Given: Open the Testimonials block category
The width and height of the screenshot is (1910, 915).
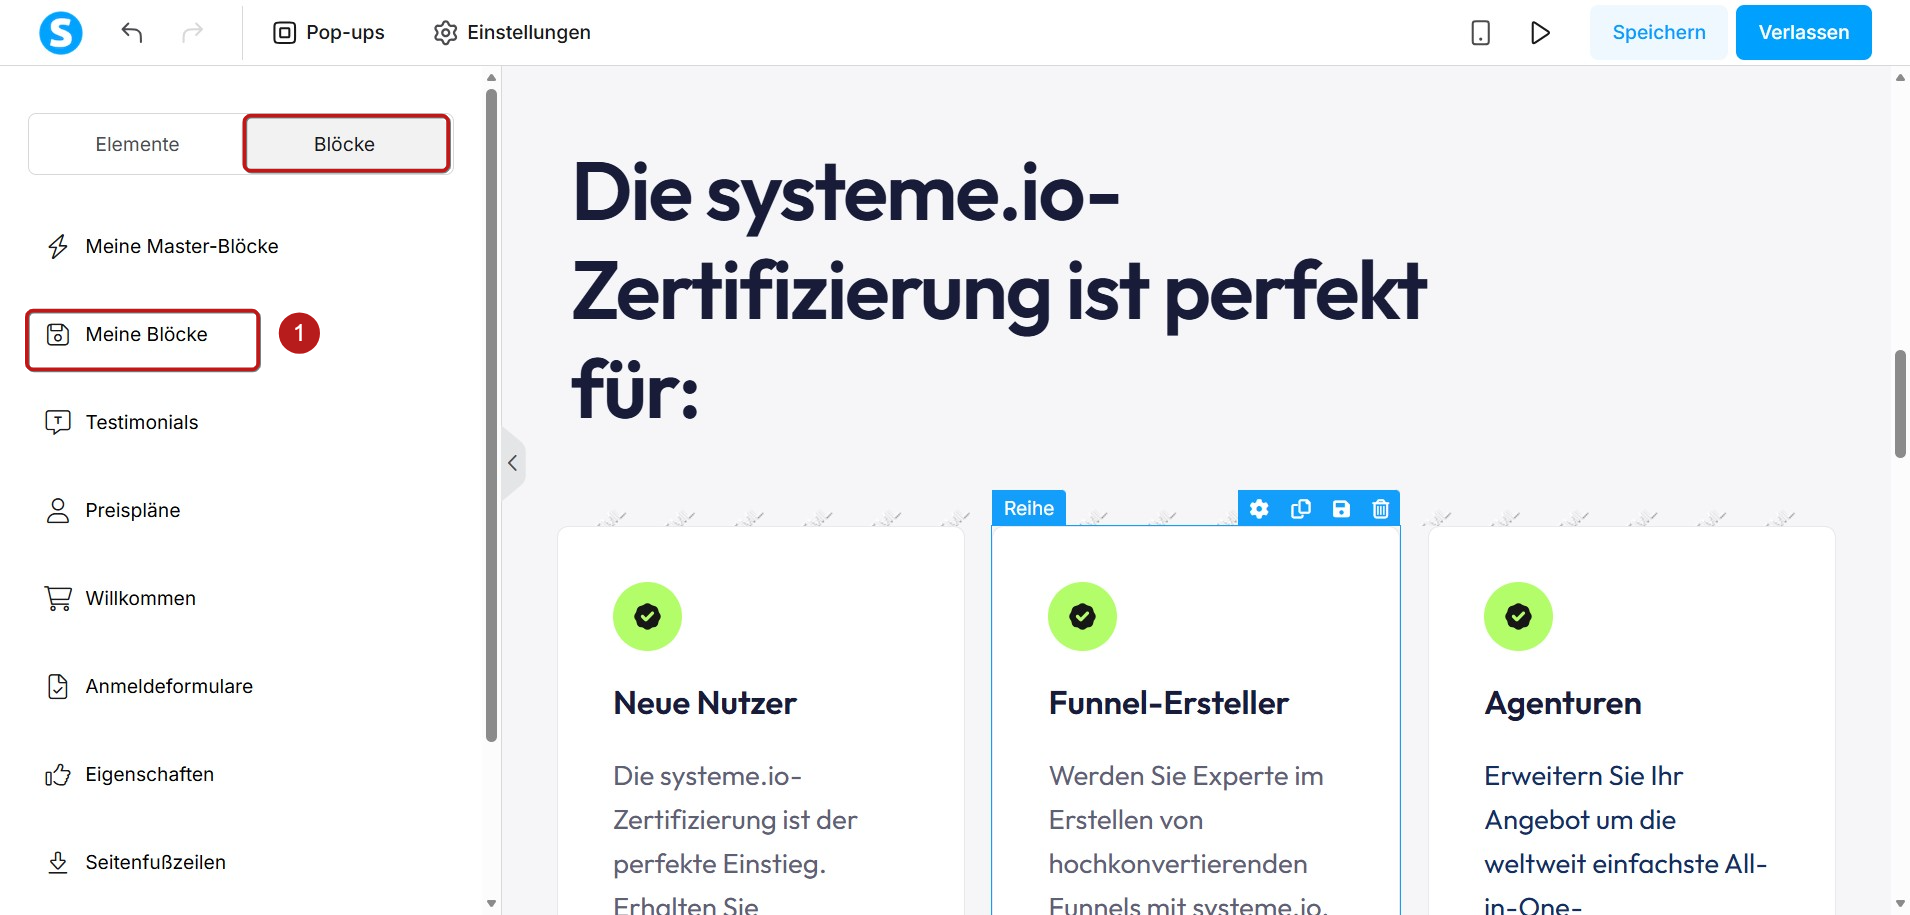Looking at the screenshot, I should click(x=122, y=422).
